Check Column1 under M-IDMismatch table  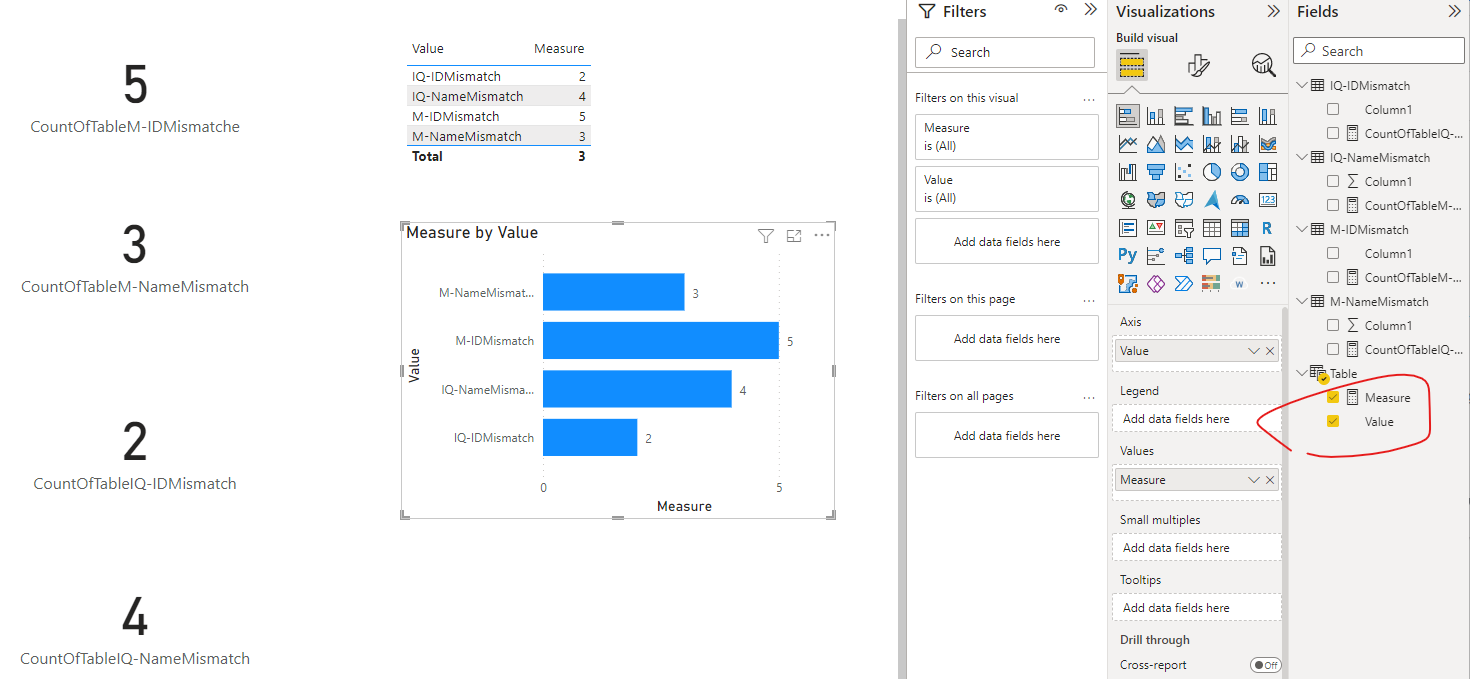pyautogui.click(x=1332, y=253)
